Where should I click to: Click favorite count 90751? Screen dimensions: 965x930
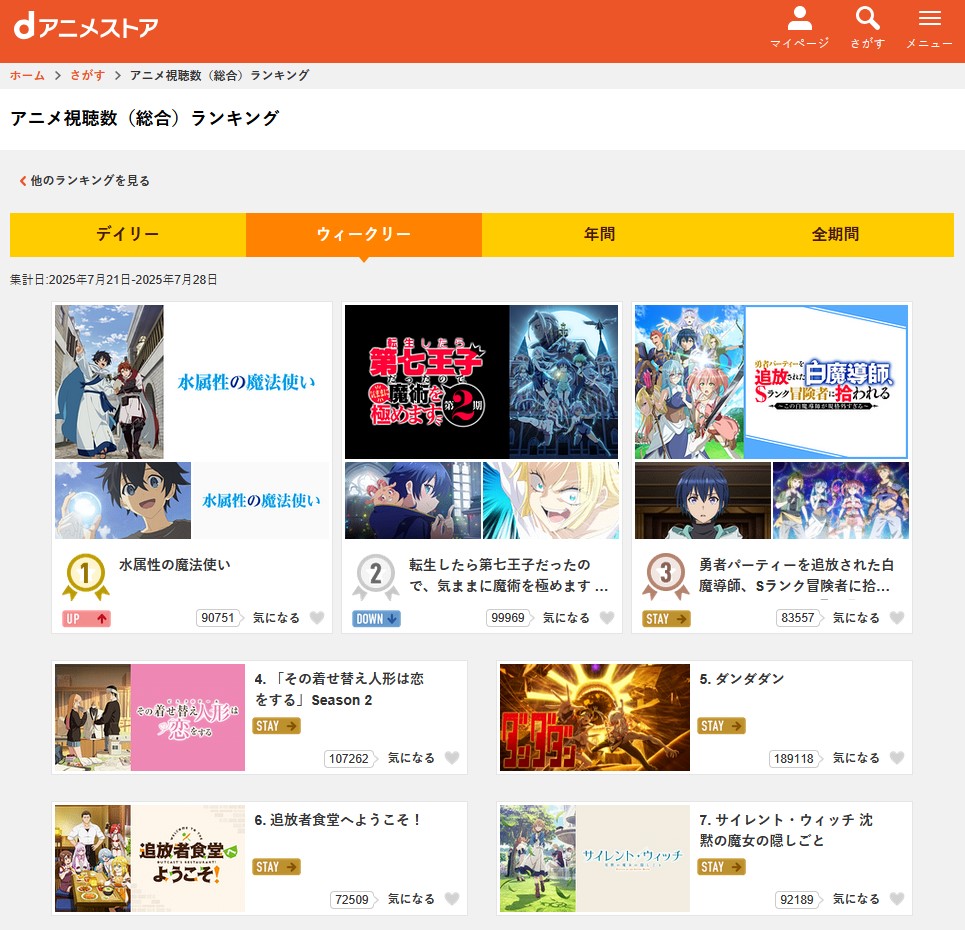click(218, 617)
